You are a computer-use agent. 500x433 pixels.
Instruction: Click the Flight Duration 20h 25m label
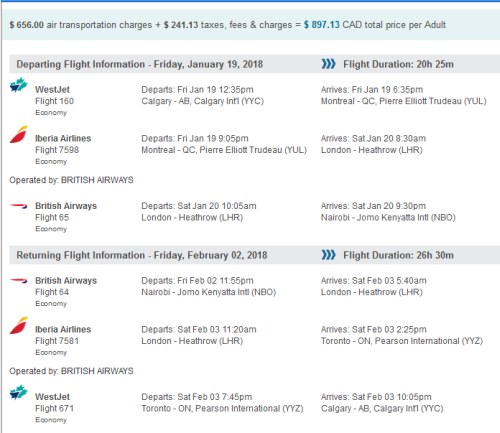(x=398, y=64)
